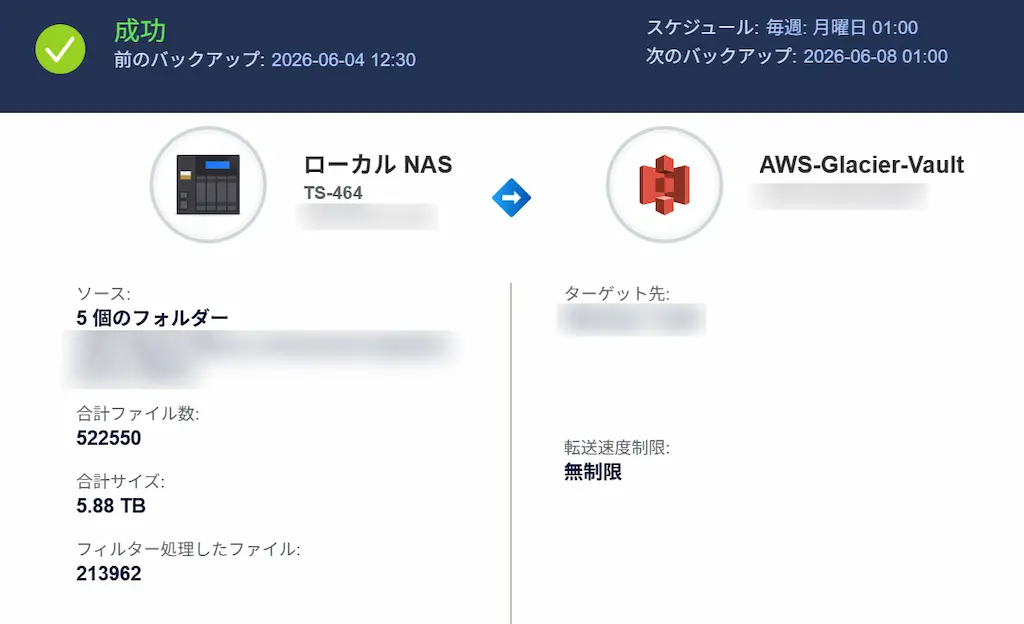Viewport: 1024px width, 624px height.
Task: Click the green success checkmark icon
Action: coord(60,49)
